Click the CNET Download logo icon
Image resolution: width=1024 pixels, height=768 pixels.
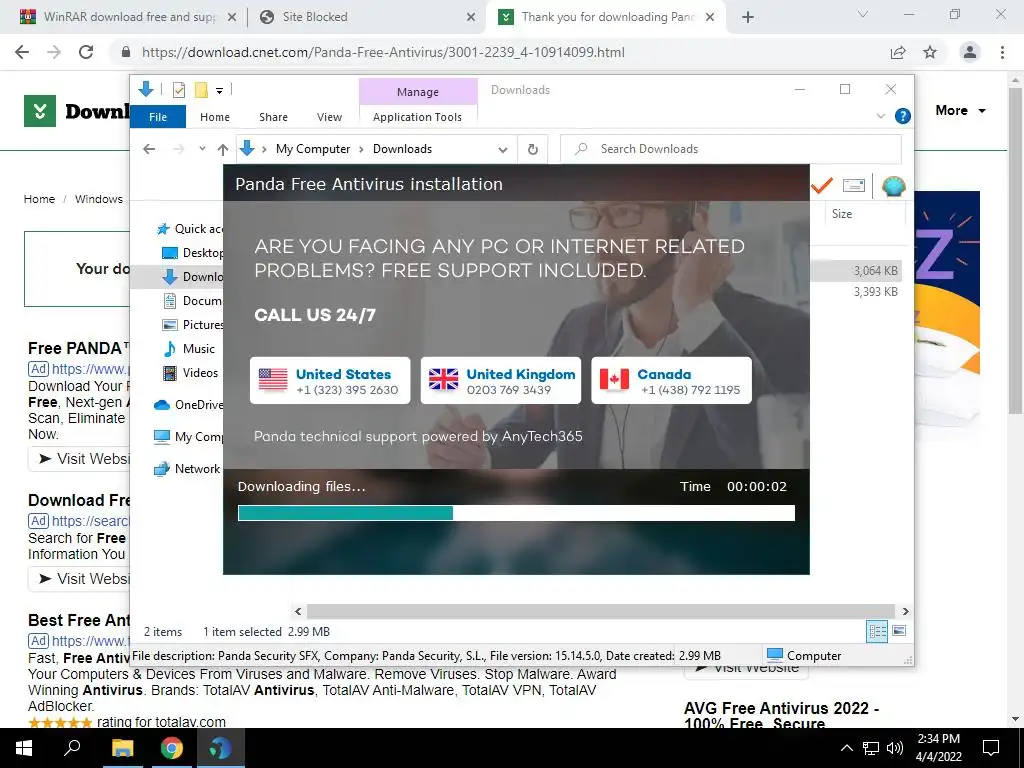click(40, 111)
